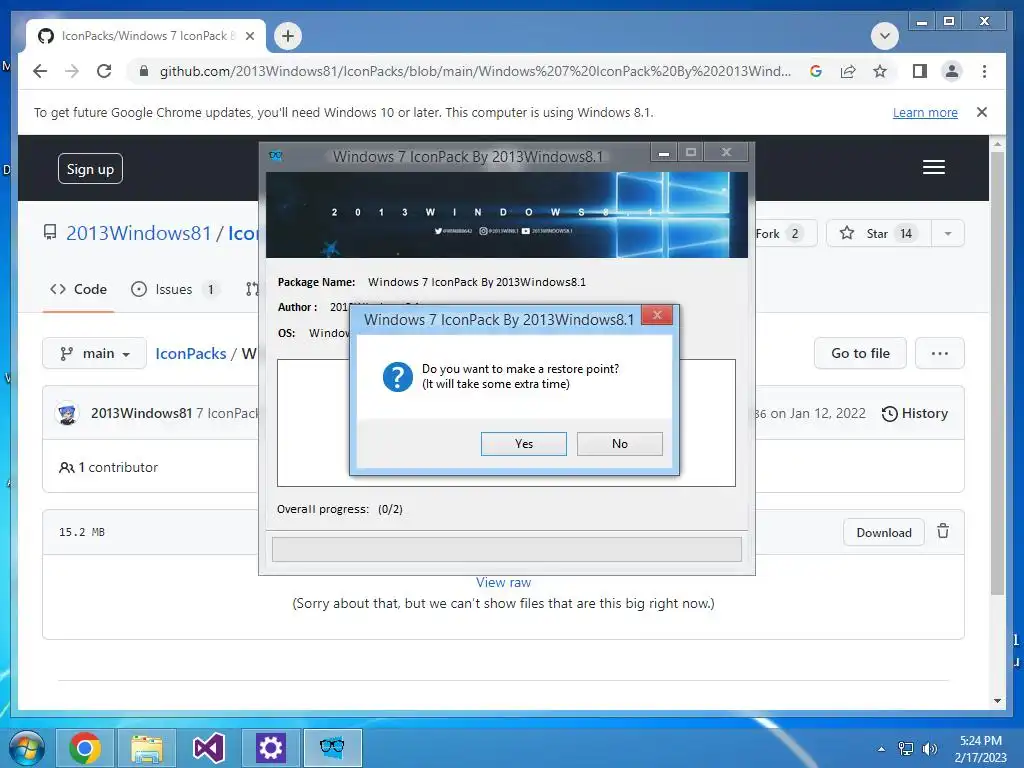Open Learn more link about updates
Viewport: 1024px width, 768px height.
click(x=925, y=112)
